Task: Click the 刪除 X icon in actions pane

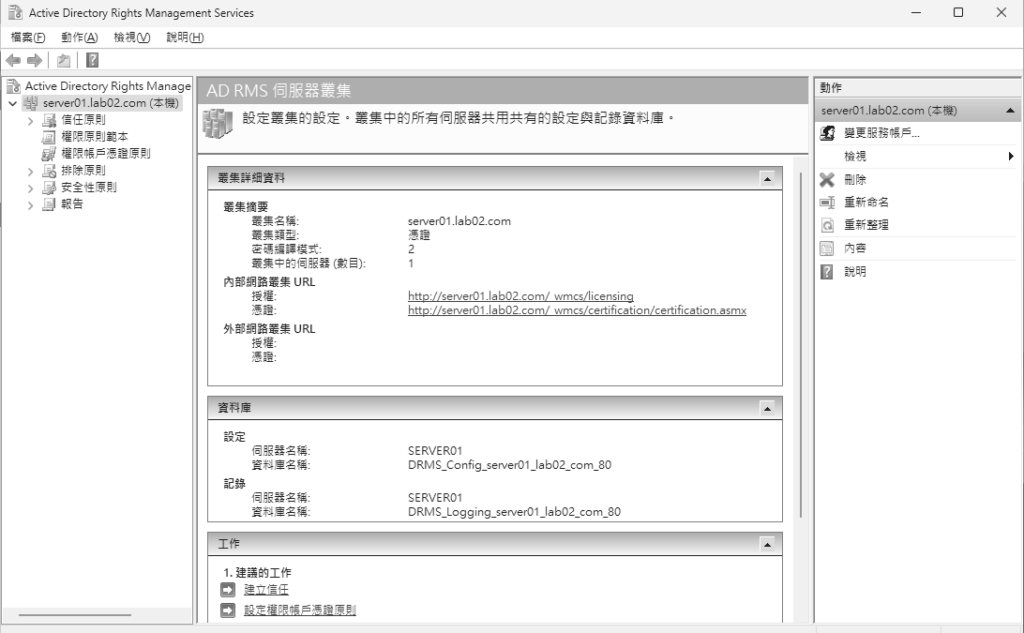Action: (x=827, y=180)
